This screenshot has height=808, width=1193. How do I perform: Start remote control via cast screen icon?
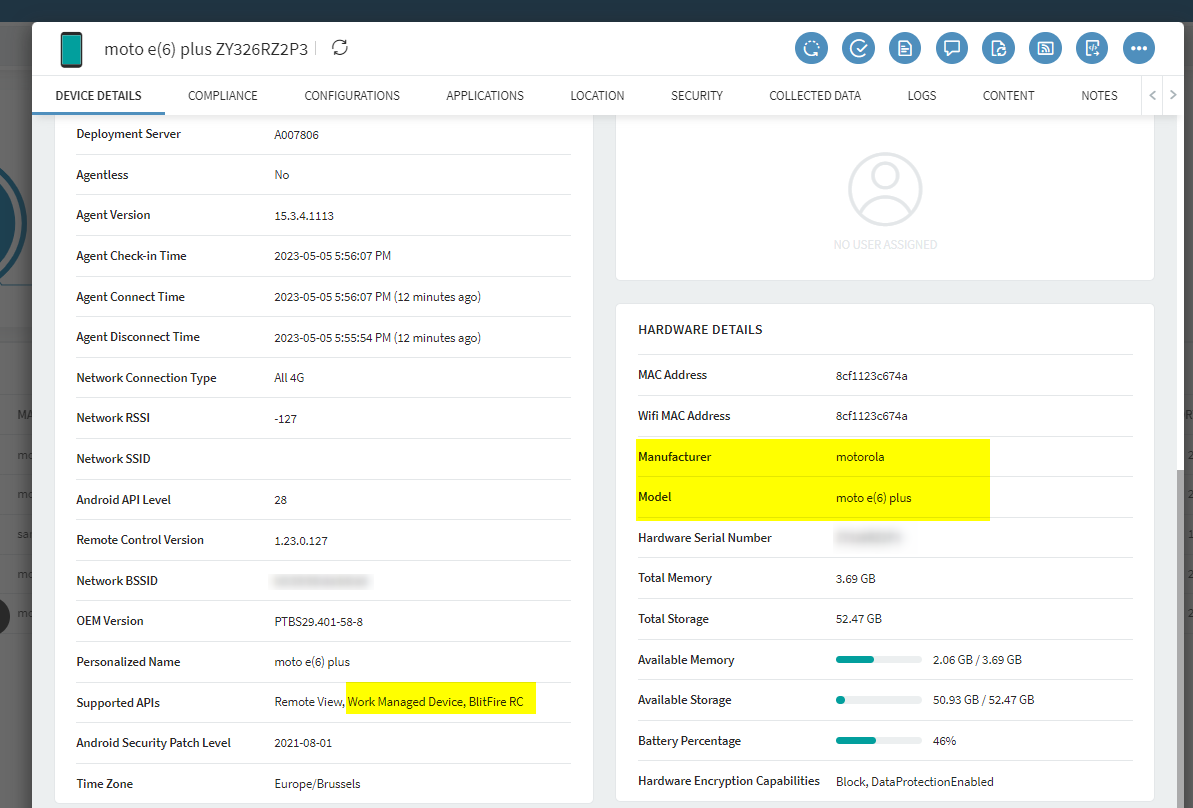[1045, 48]
